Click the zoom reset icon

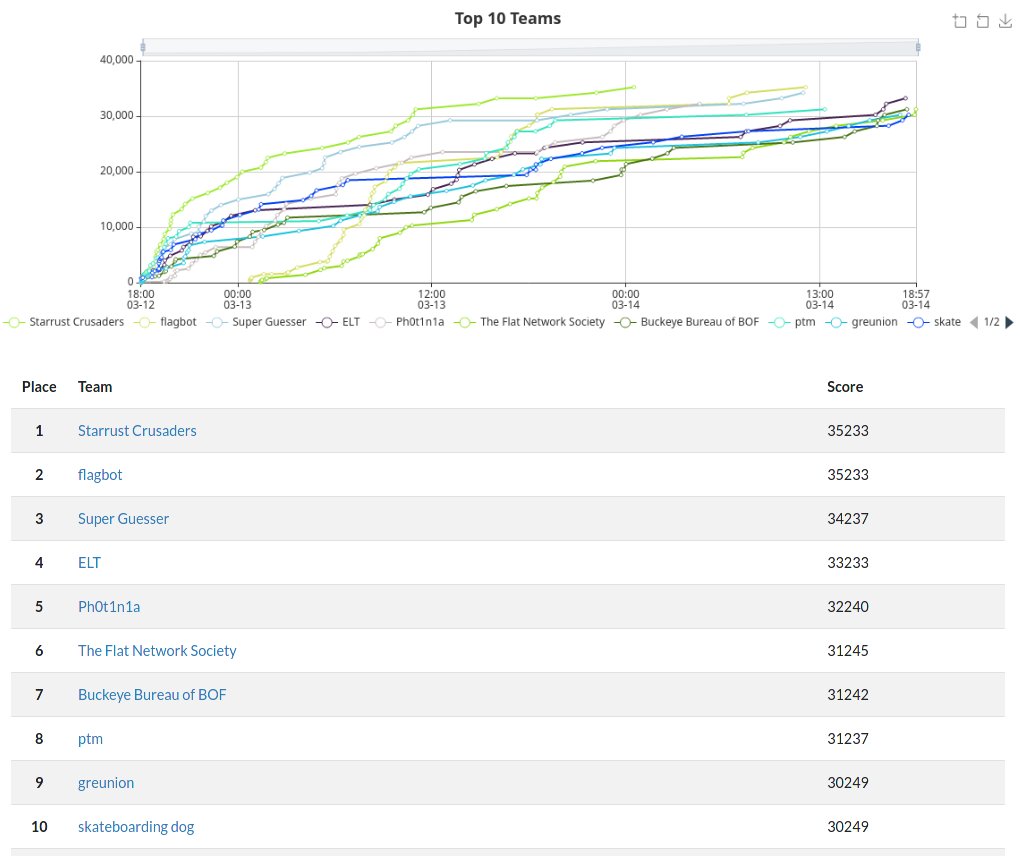point(982,21)
